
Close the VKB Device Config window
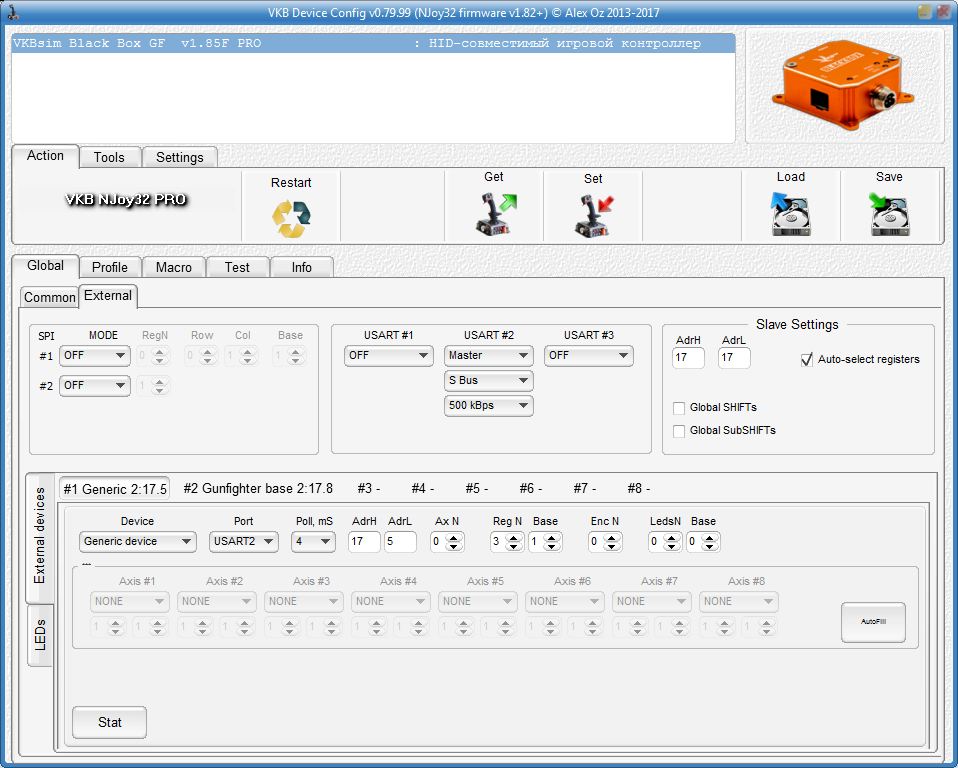(943, 12)
